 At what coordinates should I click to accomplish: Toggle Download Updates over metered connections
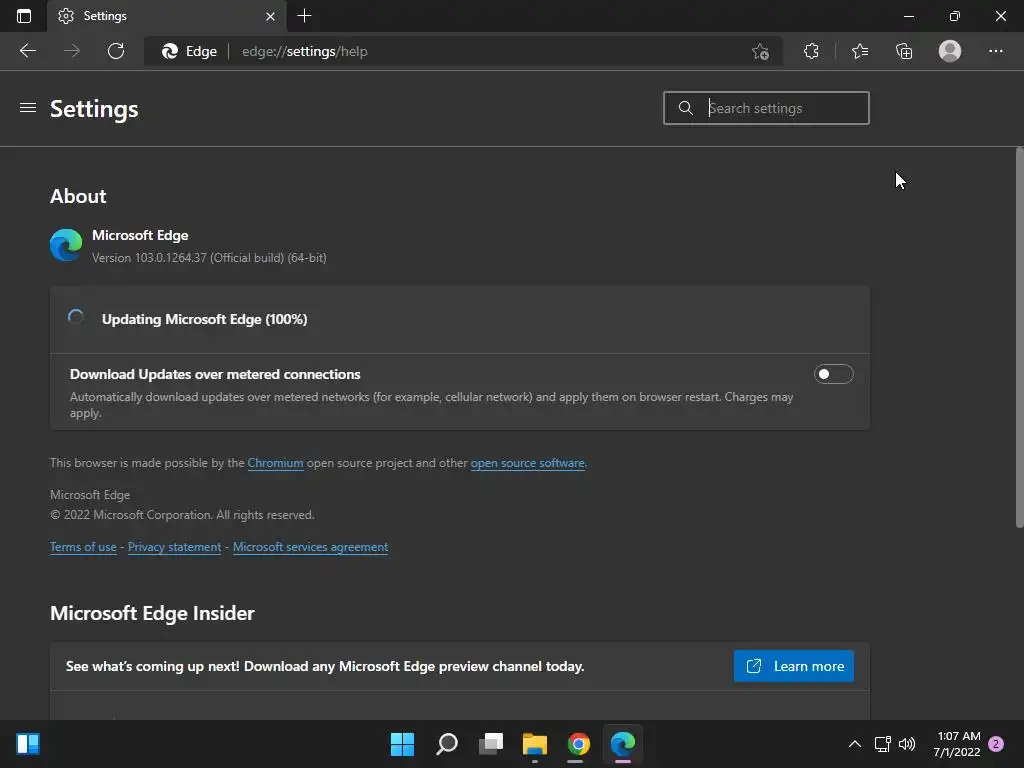[833, 374]
